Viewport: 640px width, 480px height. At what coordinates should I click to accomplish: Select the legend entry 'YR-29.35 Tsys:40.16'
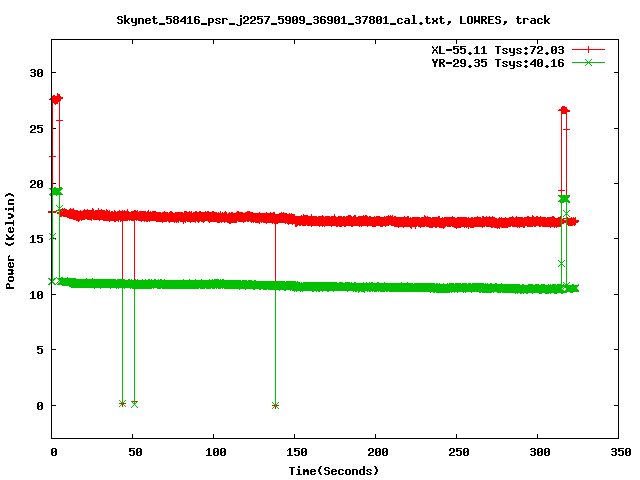click(498, 63)
